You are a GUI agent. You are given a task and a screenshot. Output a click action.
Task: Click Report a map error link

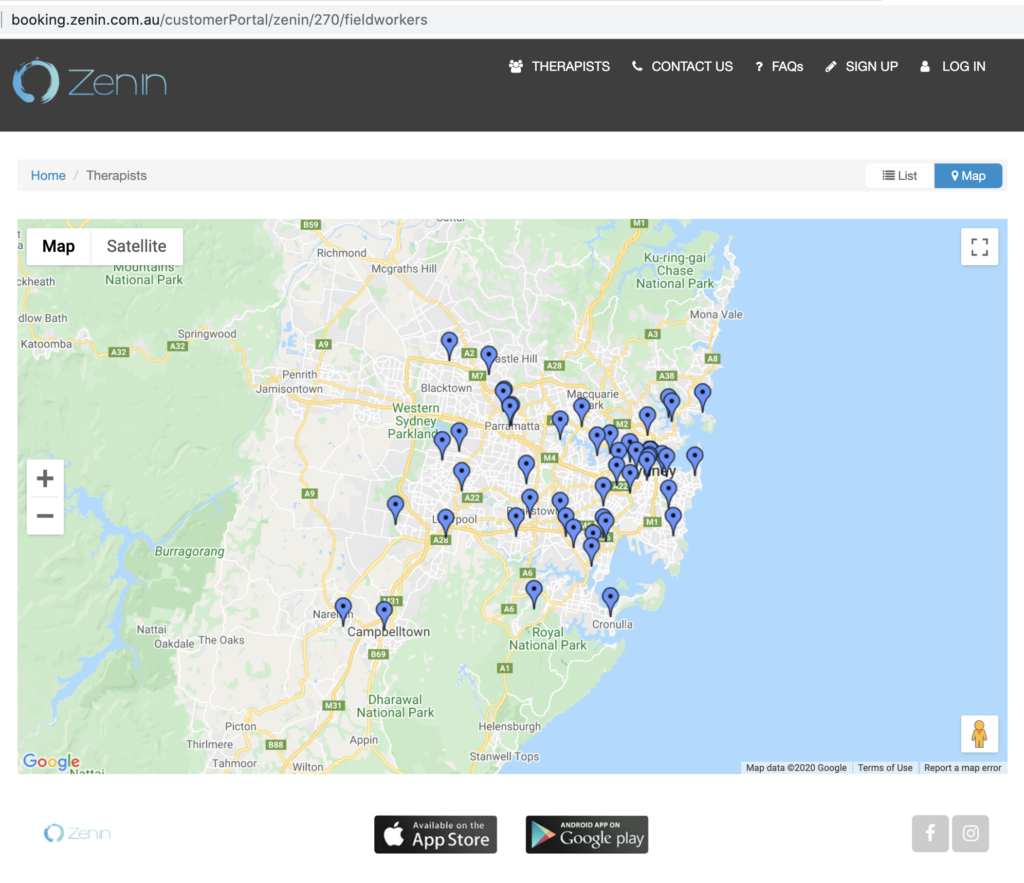962,768
